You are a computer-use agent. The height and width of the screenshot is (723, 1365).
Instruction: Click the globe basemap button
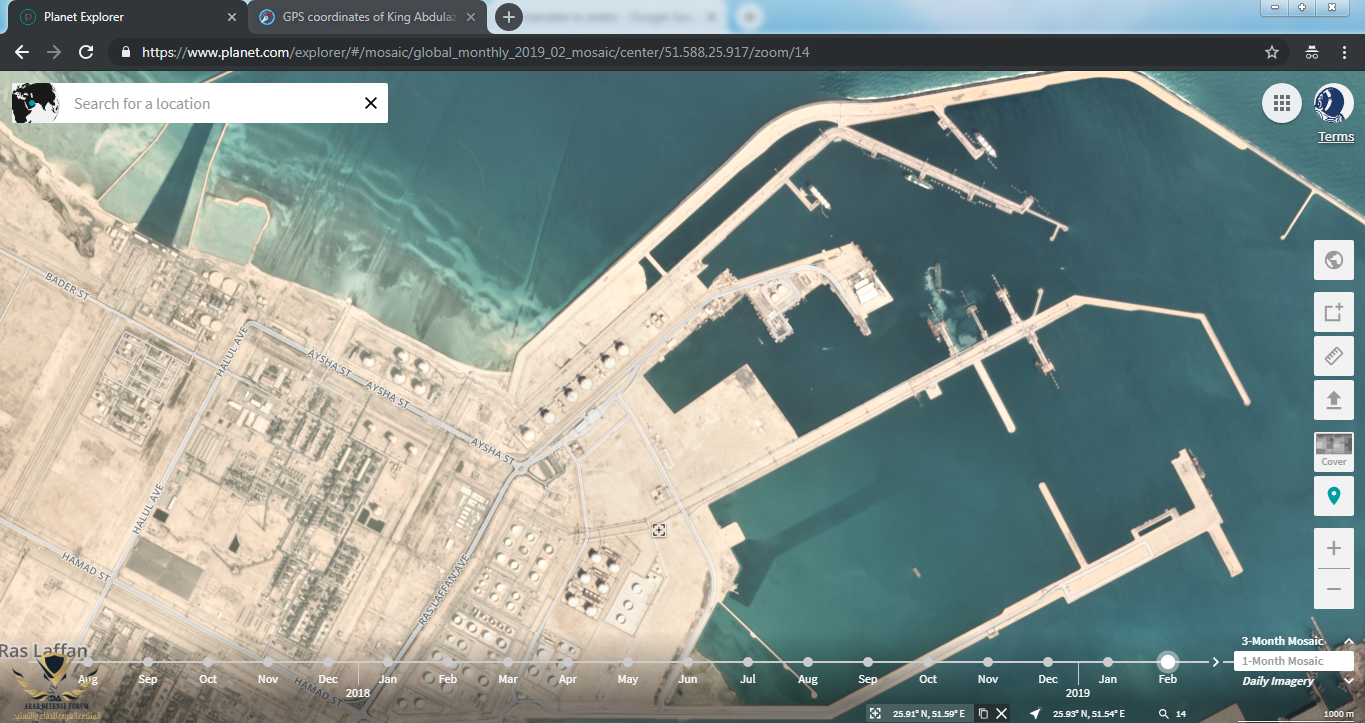[x=1333, y=260]
